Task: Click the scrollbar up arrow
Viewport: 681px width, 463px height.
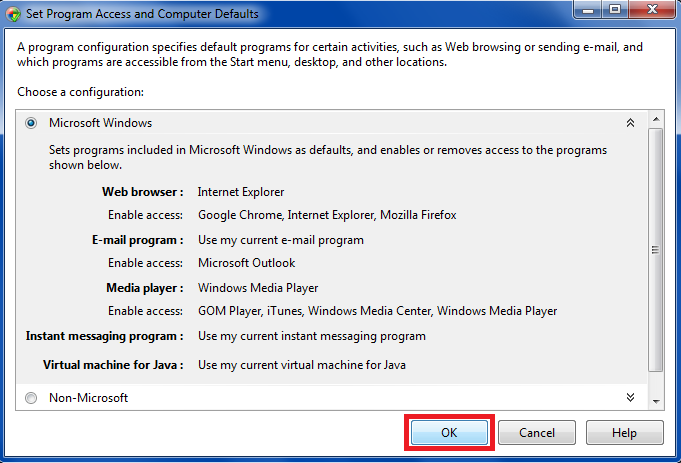Action: [x=656, y=119]
